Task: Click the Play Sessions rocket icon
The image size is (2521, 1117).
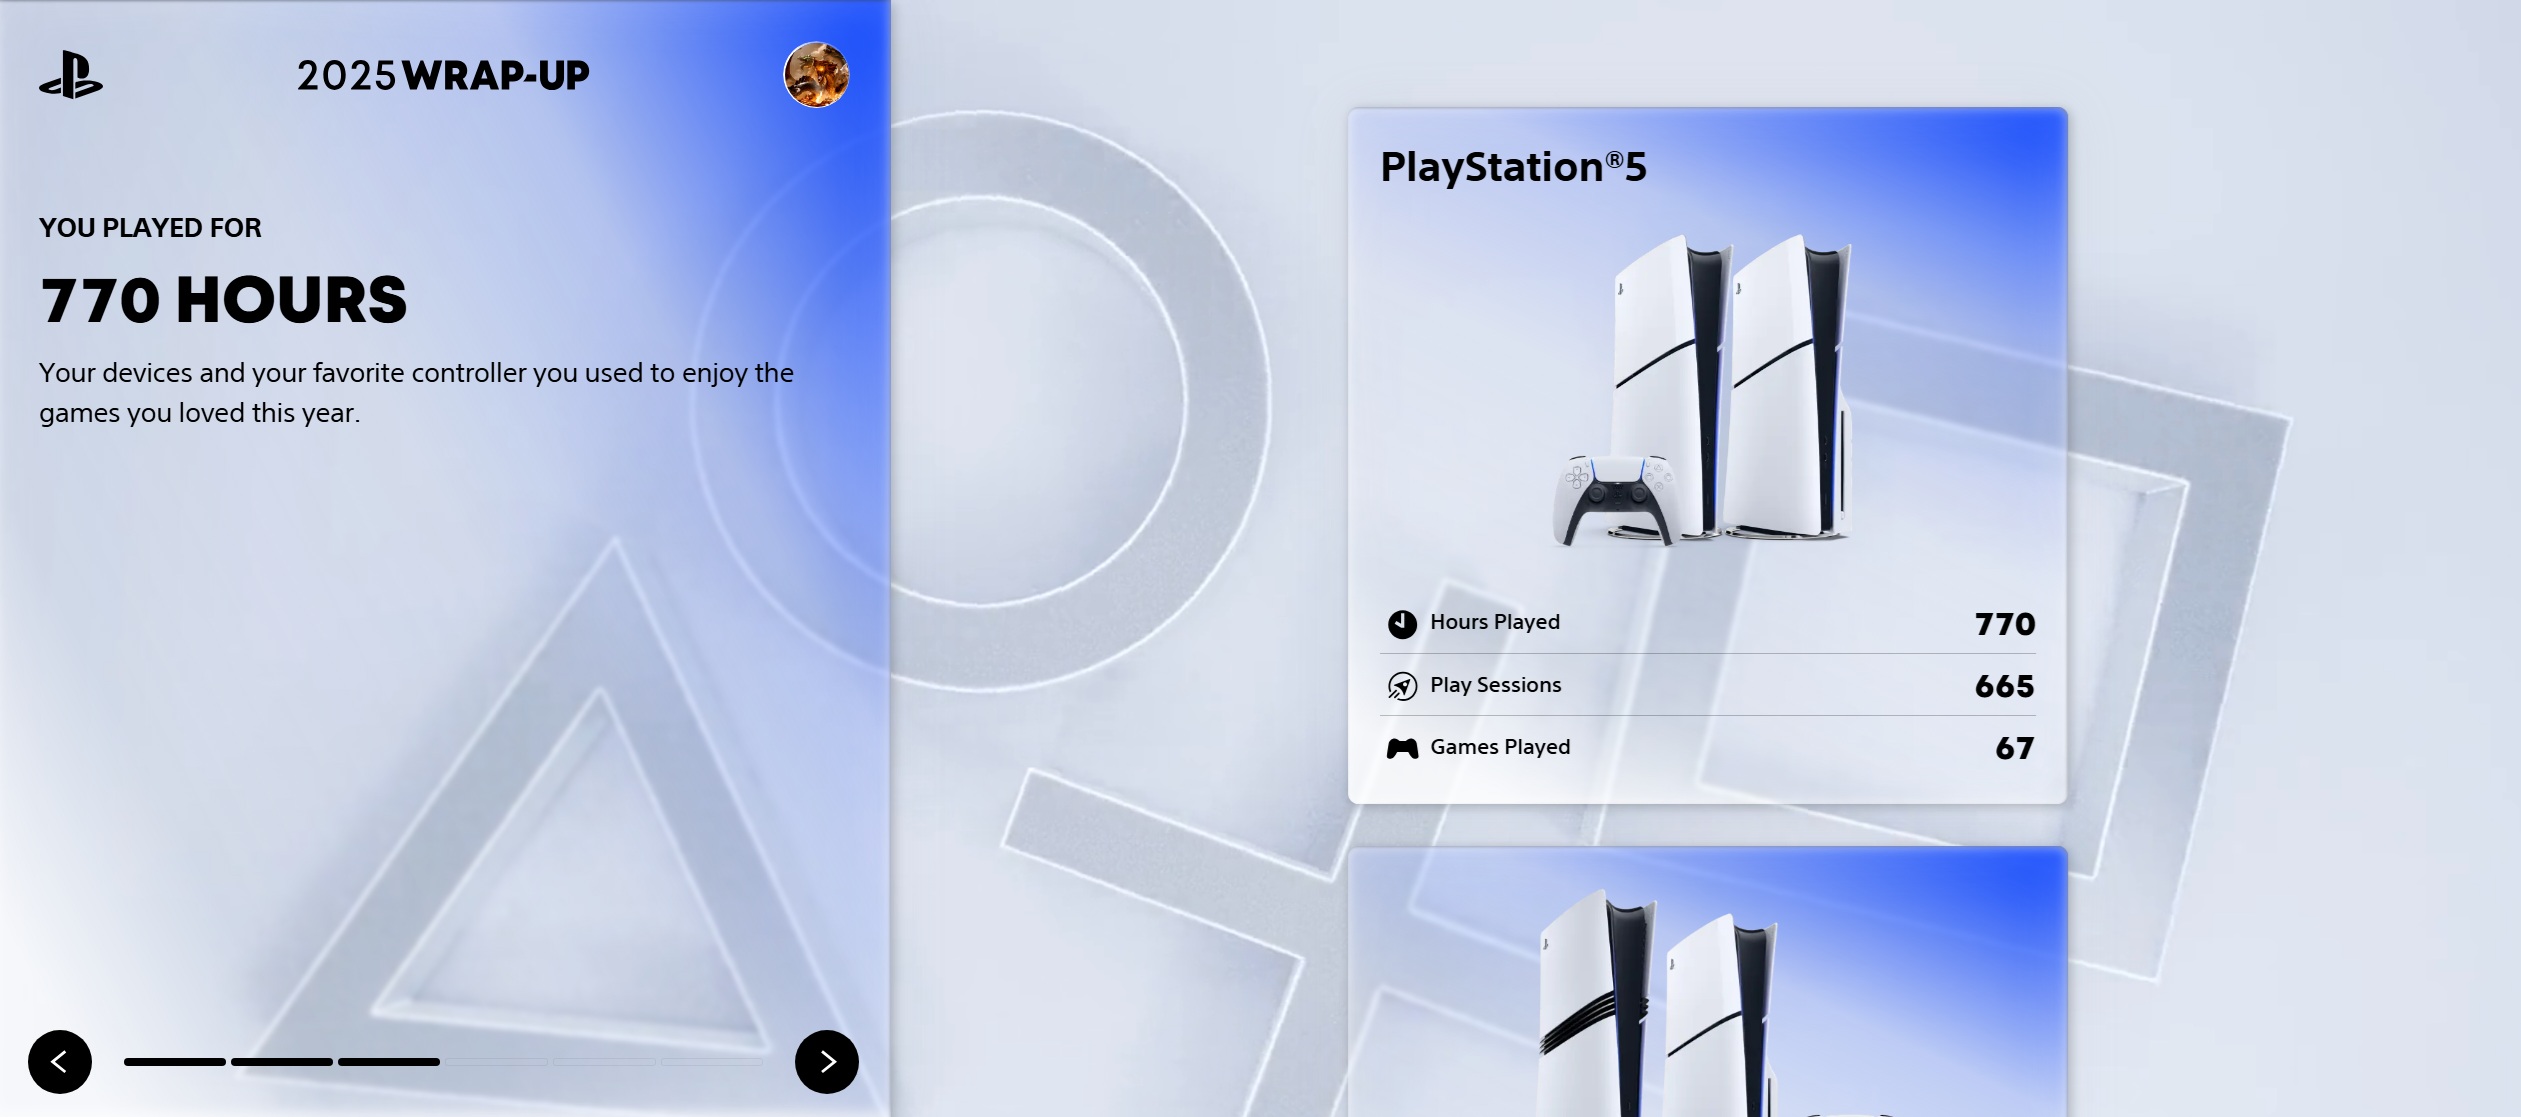Action: [x=1402, y=686]
